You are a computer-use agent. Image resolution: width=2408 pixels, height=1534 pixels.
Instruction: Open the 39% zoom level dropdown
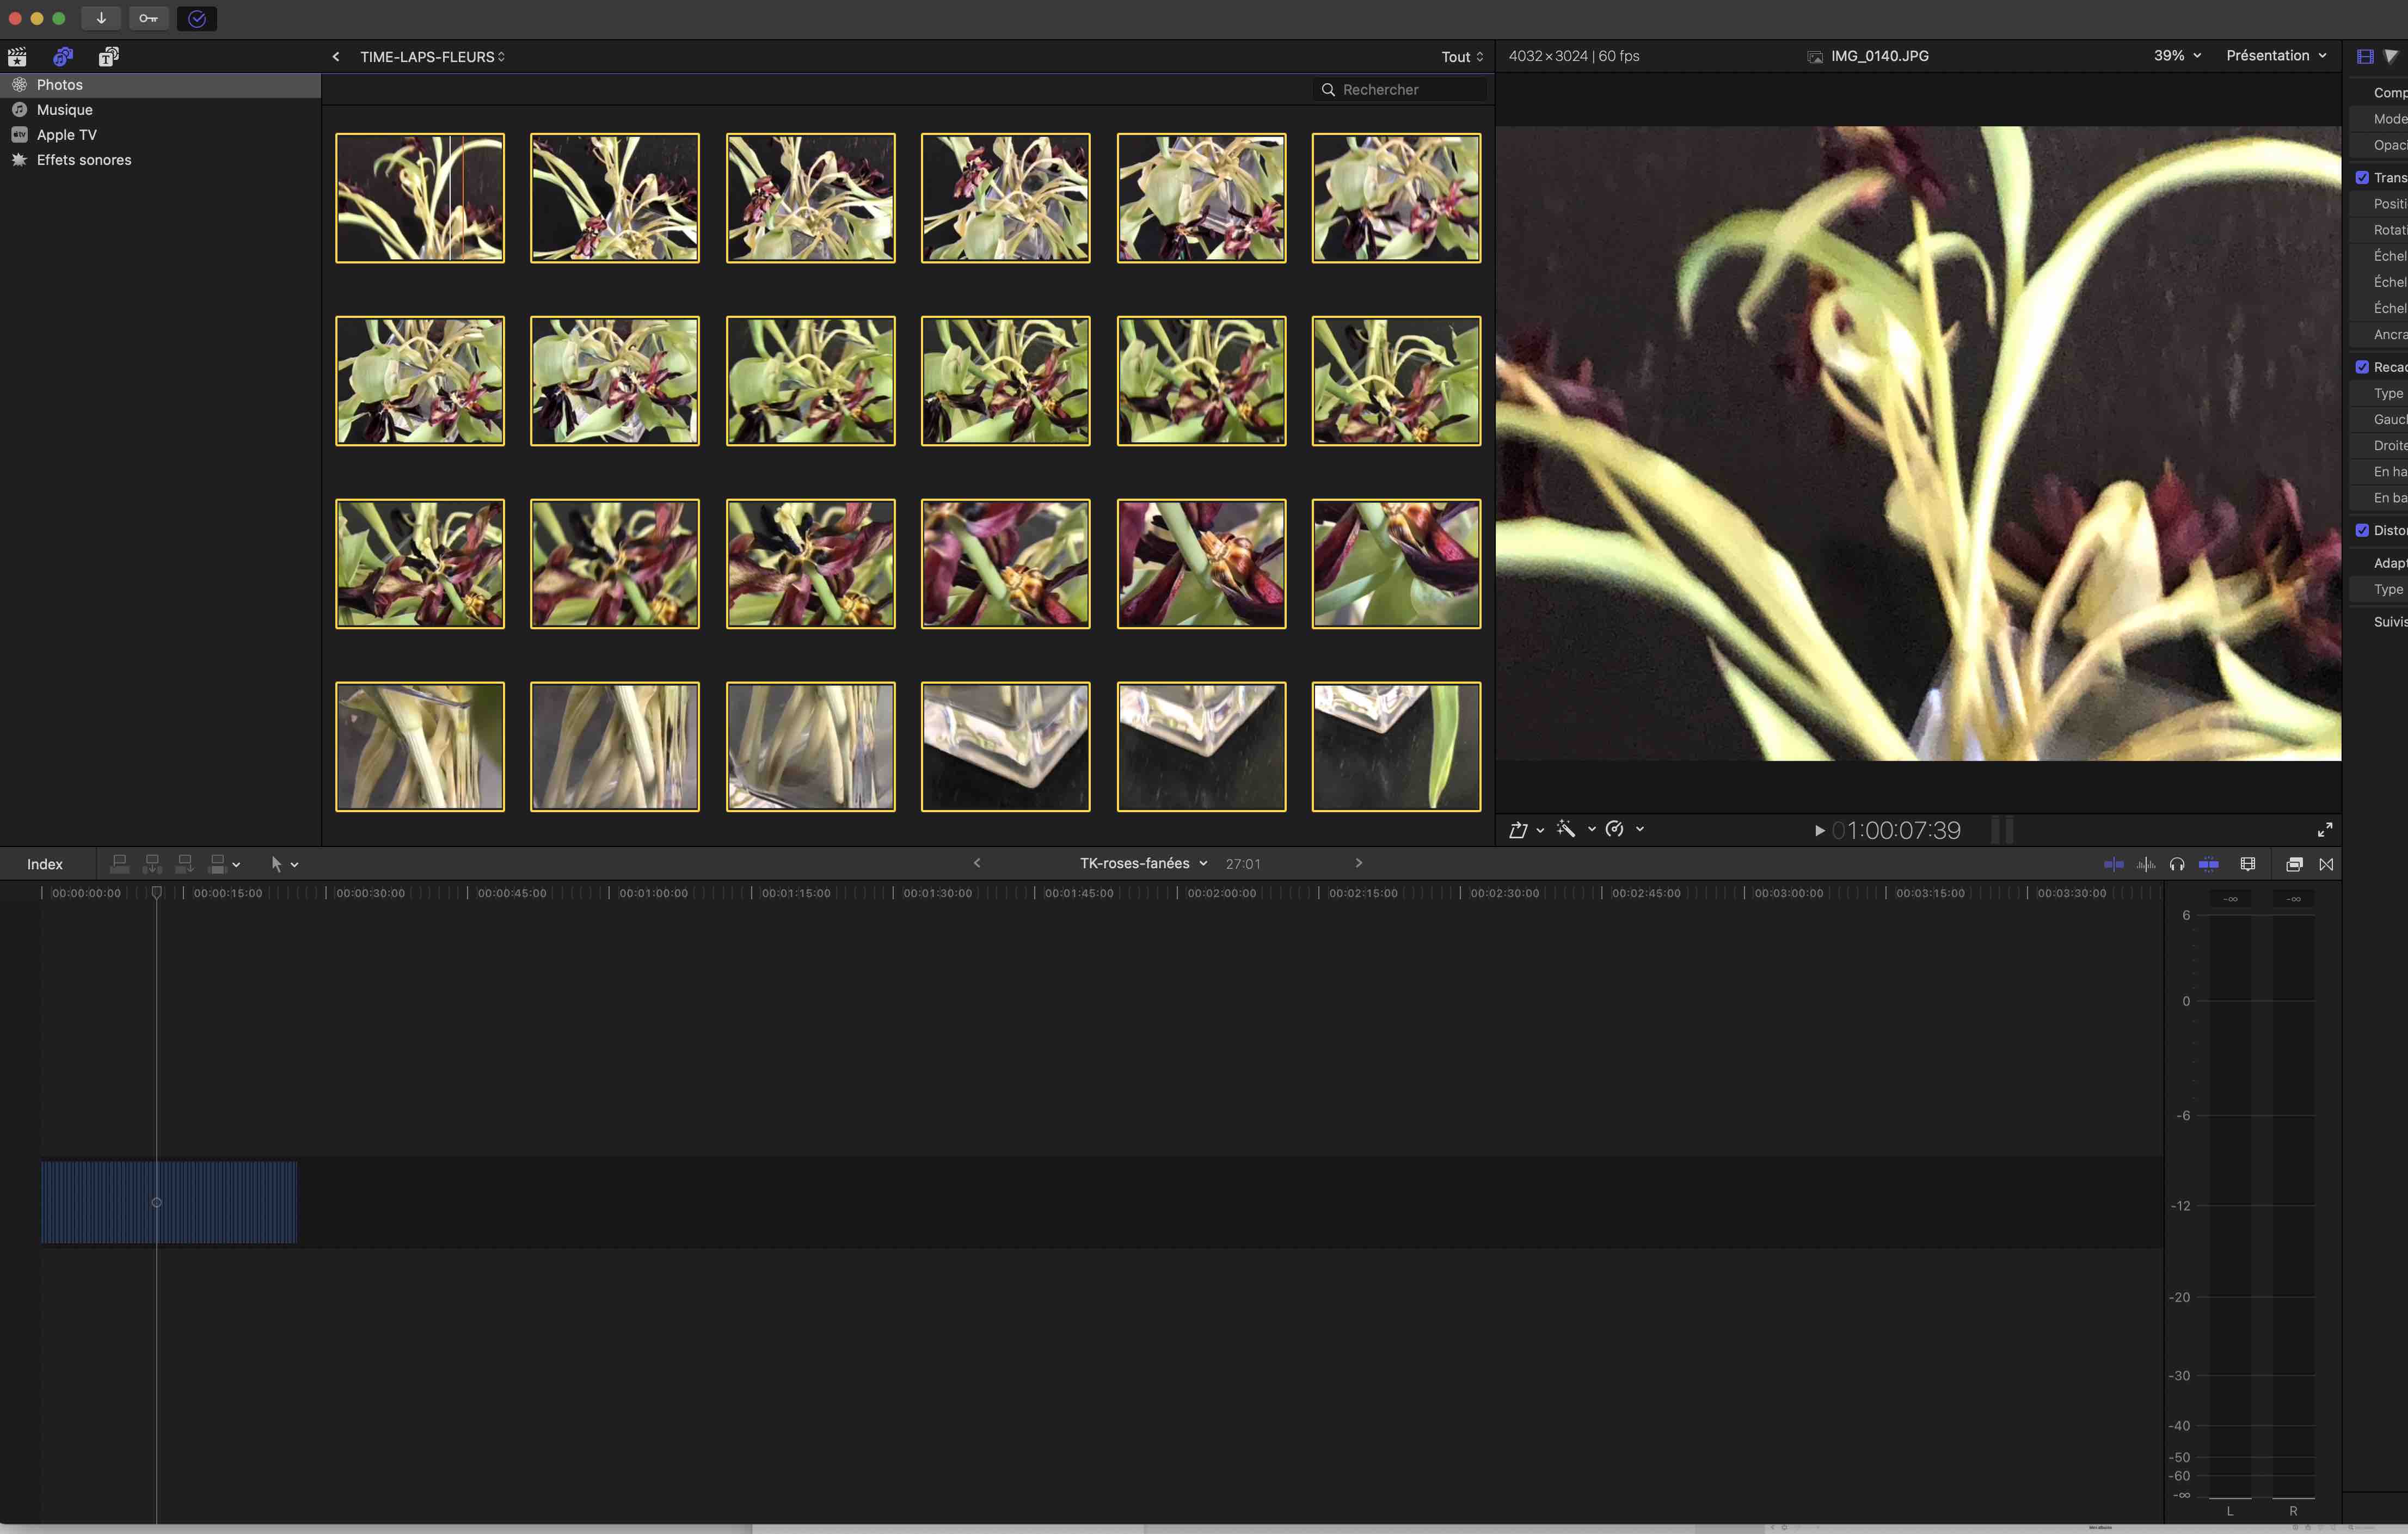[x=2177, y=56]
